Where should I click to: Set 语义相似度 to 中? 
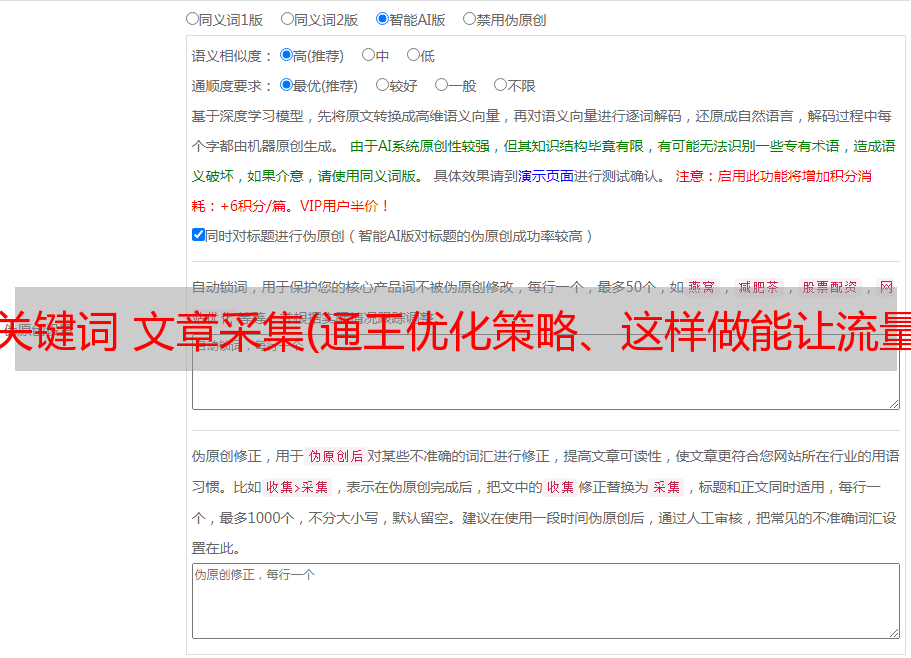point(368,55)
